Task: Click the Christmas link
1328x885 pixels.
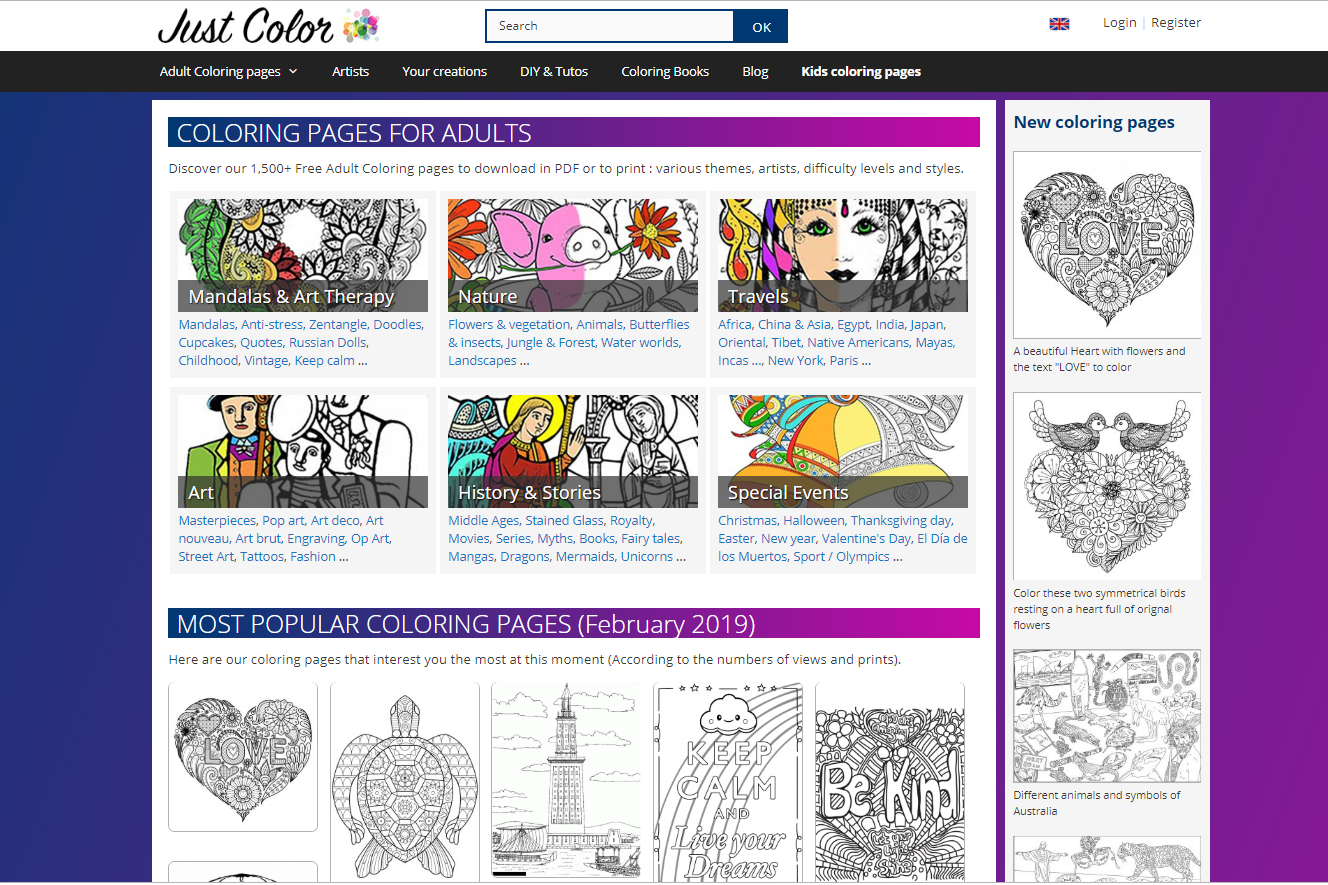Action: pos(747,520)
